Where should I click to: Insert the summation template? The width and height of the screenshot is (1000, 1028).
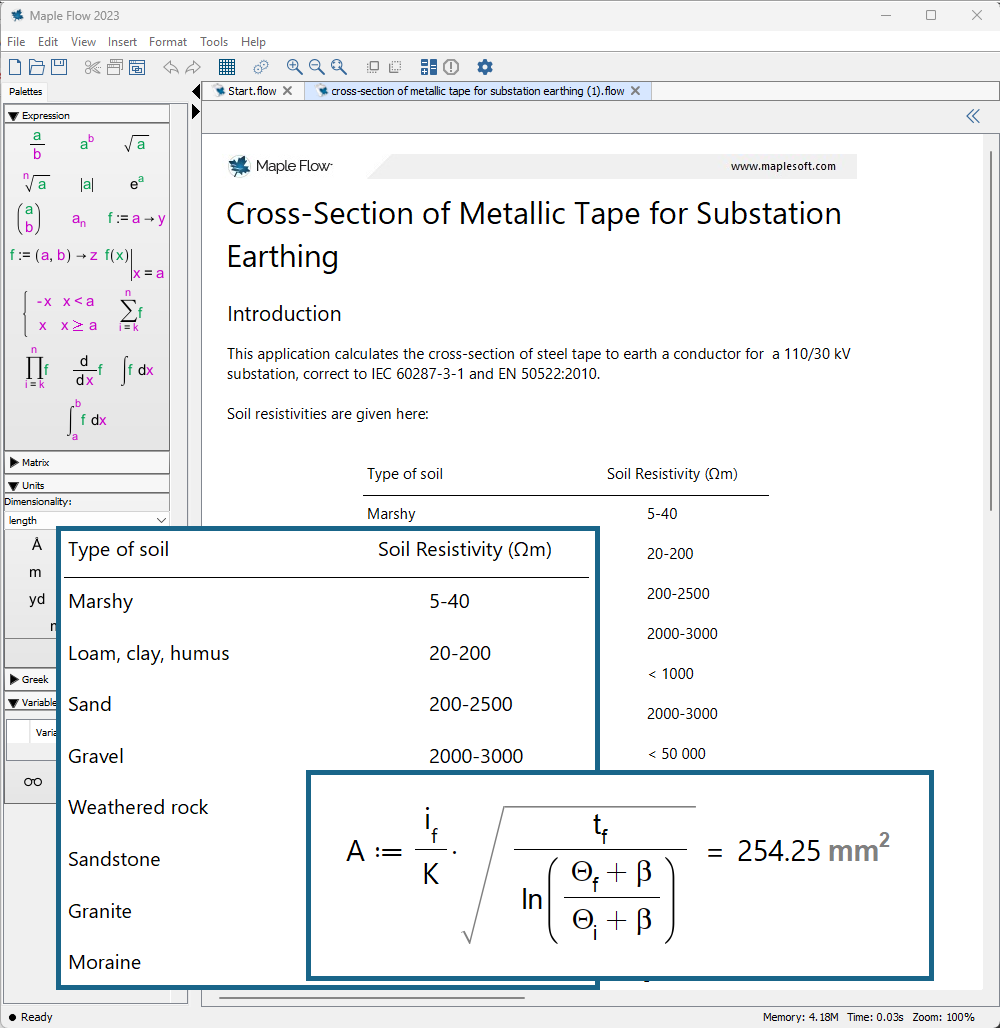coord(131,311)
